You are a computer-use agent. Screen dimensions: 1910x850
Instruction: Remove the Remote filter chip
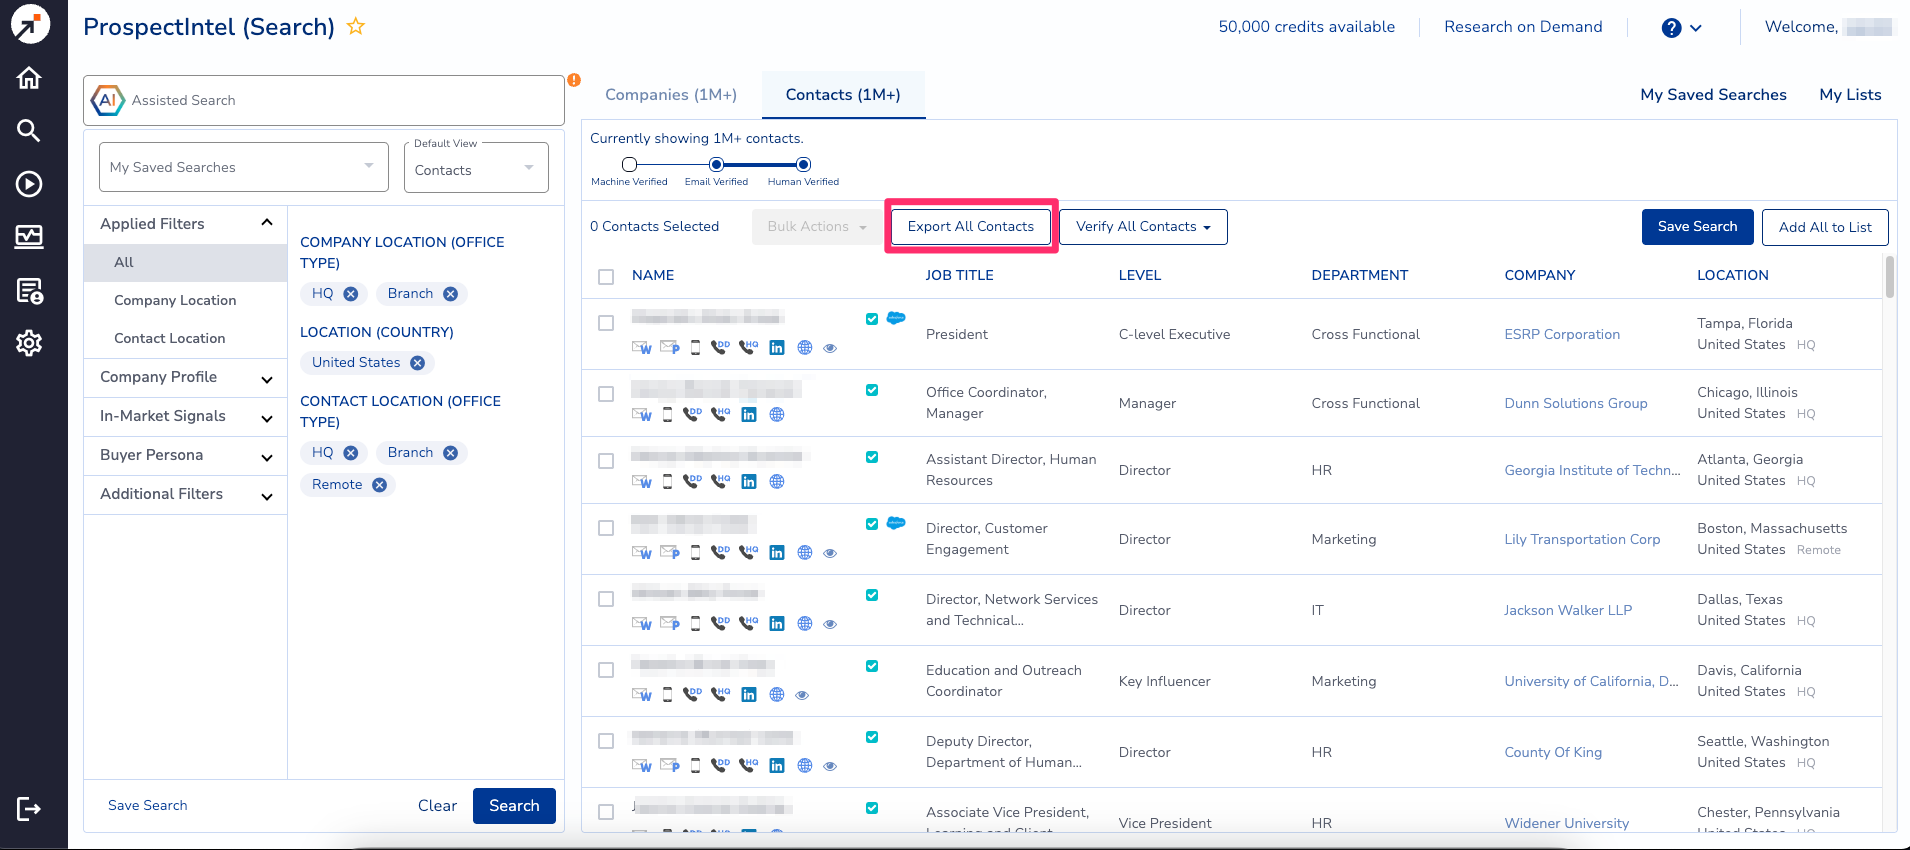pos(379,485)
